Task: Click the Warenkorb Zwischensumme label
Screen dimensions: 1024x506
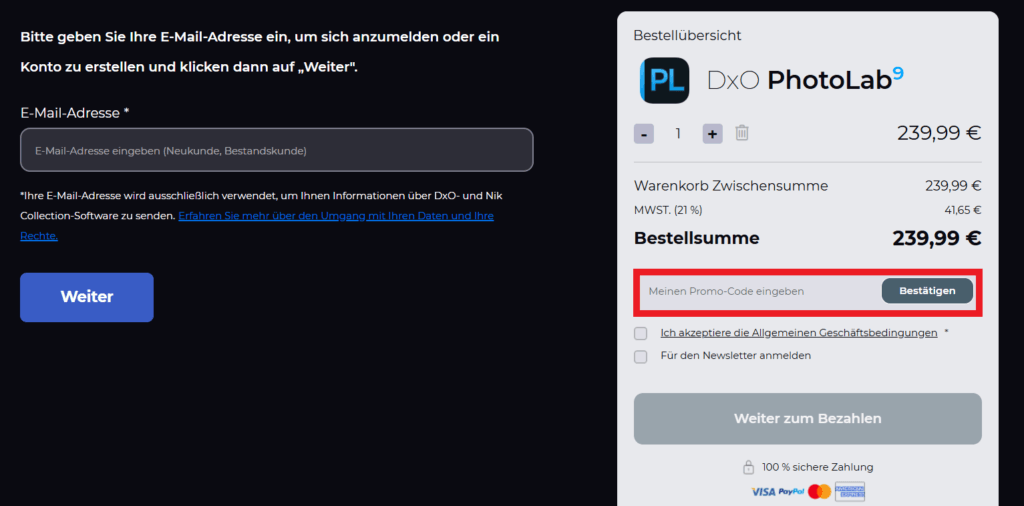Action: pyautogui.click(x=731, y=186)
